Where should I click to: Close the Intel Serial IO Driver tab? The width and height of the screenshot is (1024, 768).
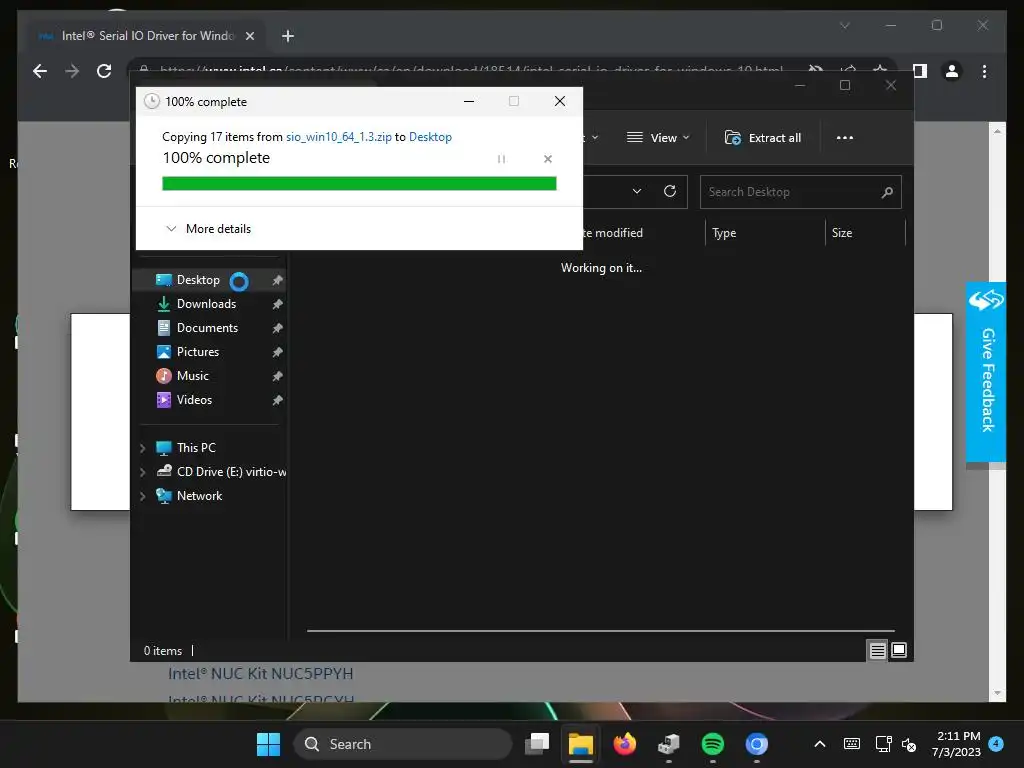[x=249, y=36]
